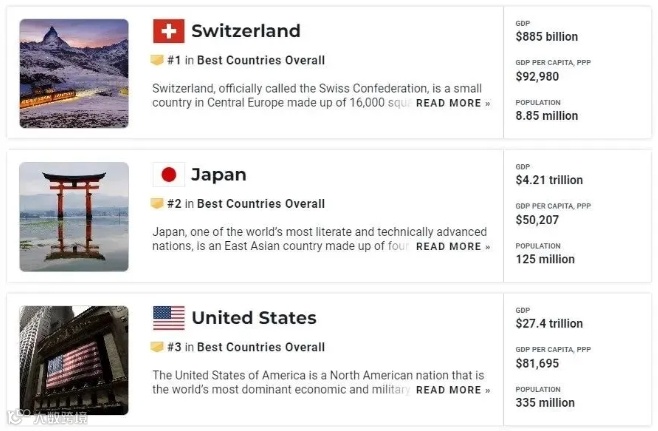The image size is (658, 431).
Task: Expand Switzerland description with Read More
Action: click(x=453, y=103)
